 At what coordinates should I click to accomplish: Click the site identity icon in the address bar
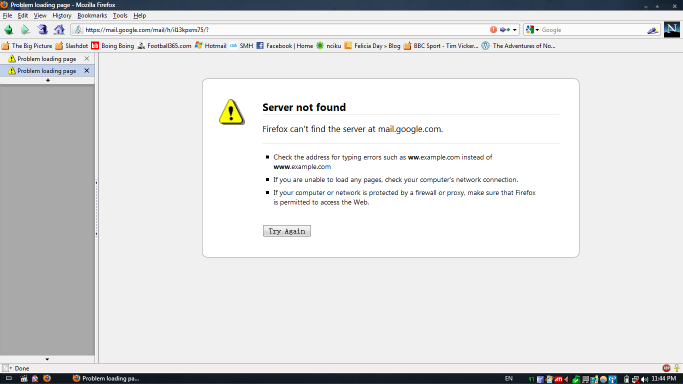[78, 30]
